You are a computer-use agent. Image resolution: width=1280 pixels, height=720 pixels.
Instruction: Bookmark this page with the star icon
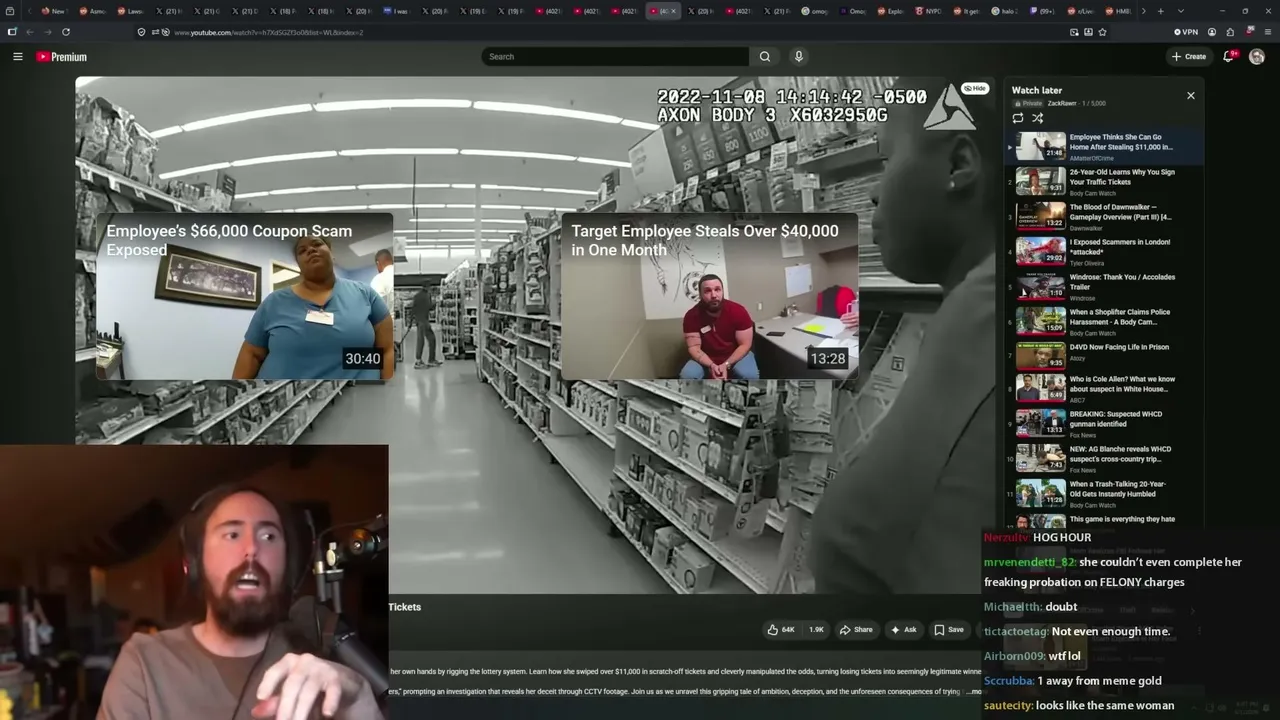[1102, 32]
